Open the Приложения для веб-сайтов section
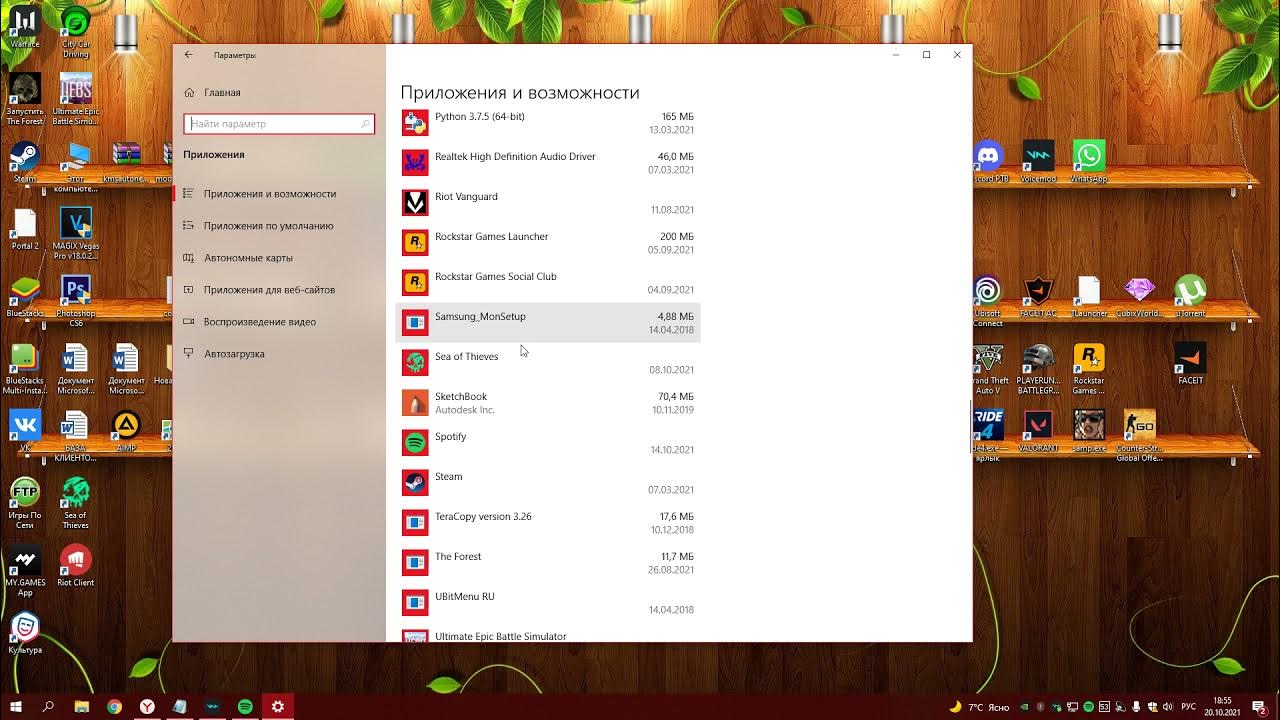 point(279,290)
